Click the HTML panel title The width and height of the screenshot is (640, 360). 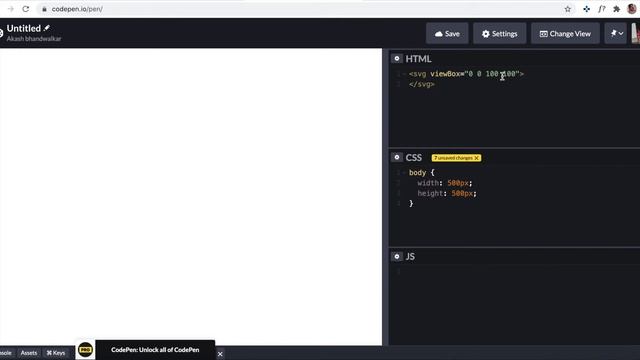[x=418, y=59]
